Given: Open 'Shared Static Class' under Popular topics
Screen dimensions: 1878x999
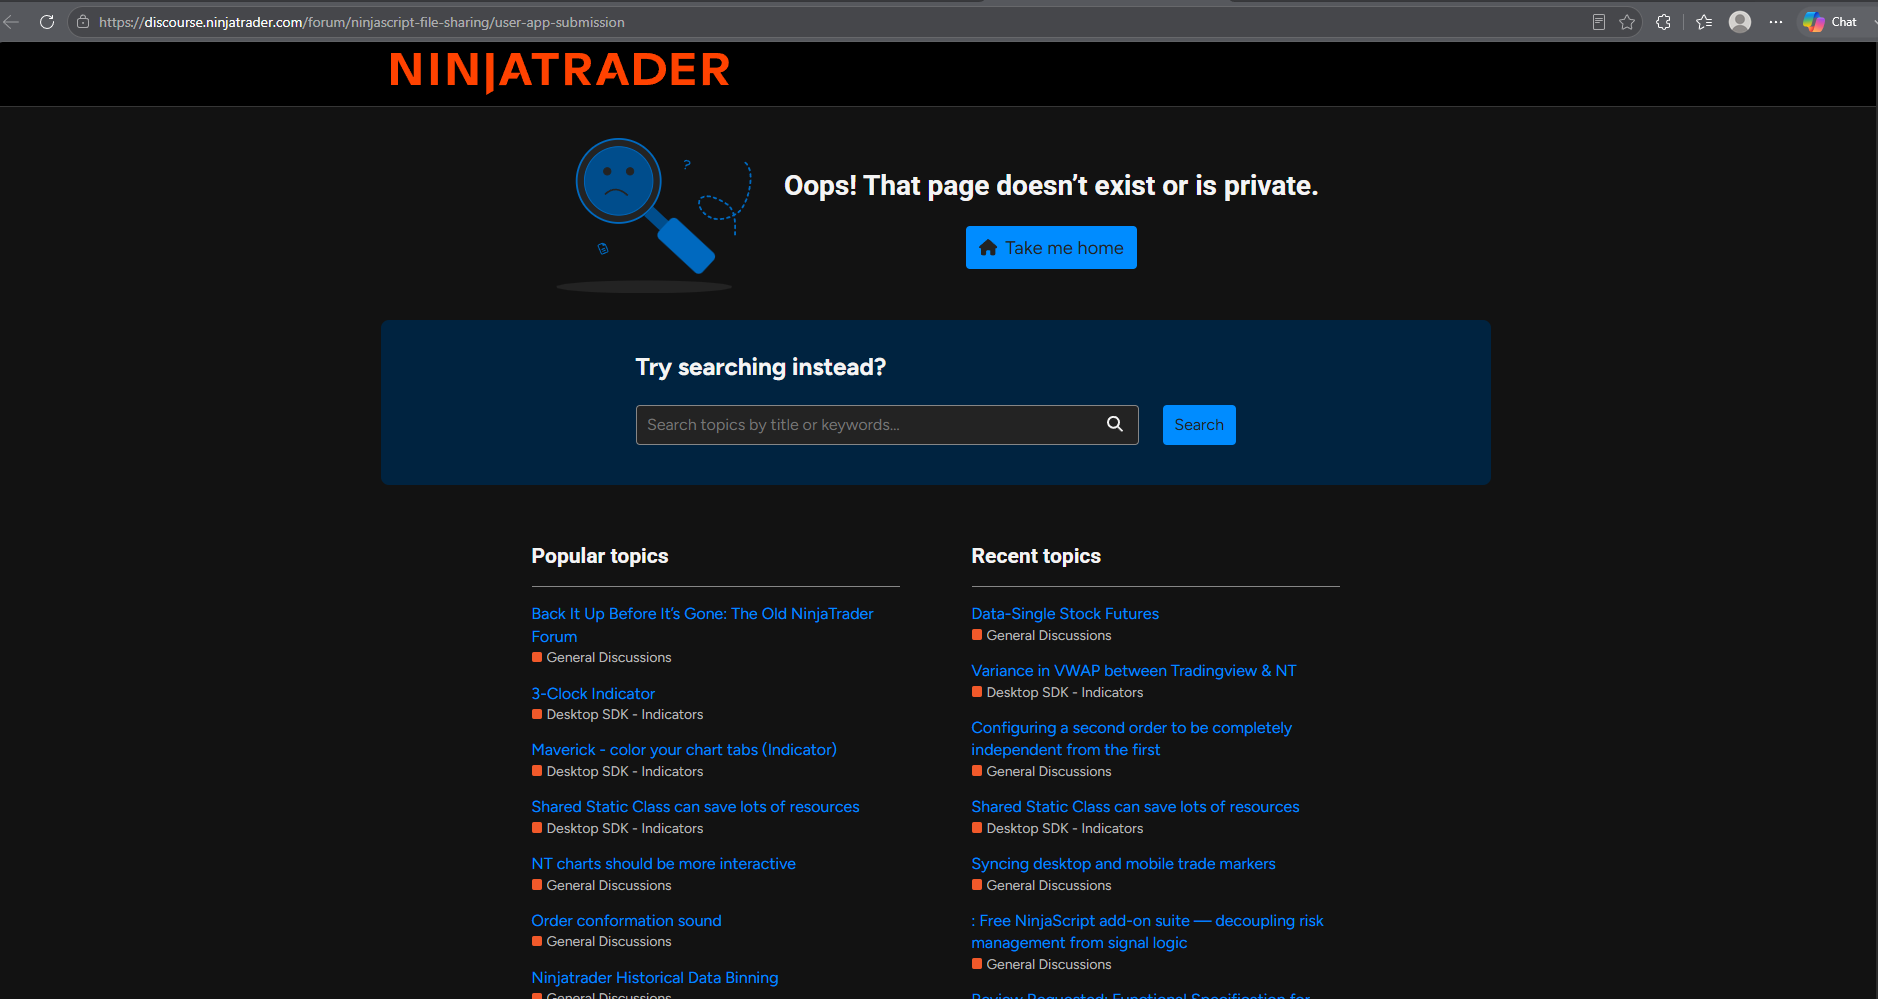Looking at the screenshot, I should pyautogui.click(x=695, y=807).
